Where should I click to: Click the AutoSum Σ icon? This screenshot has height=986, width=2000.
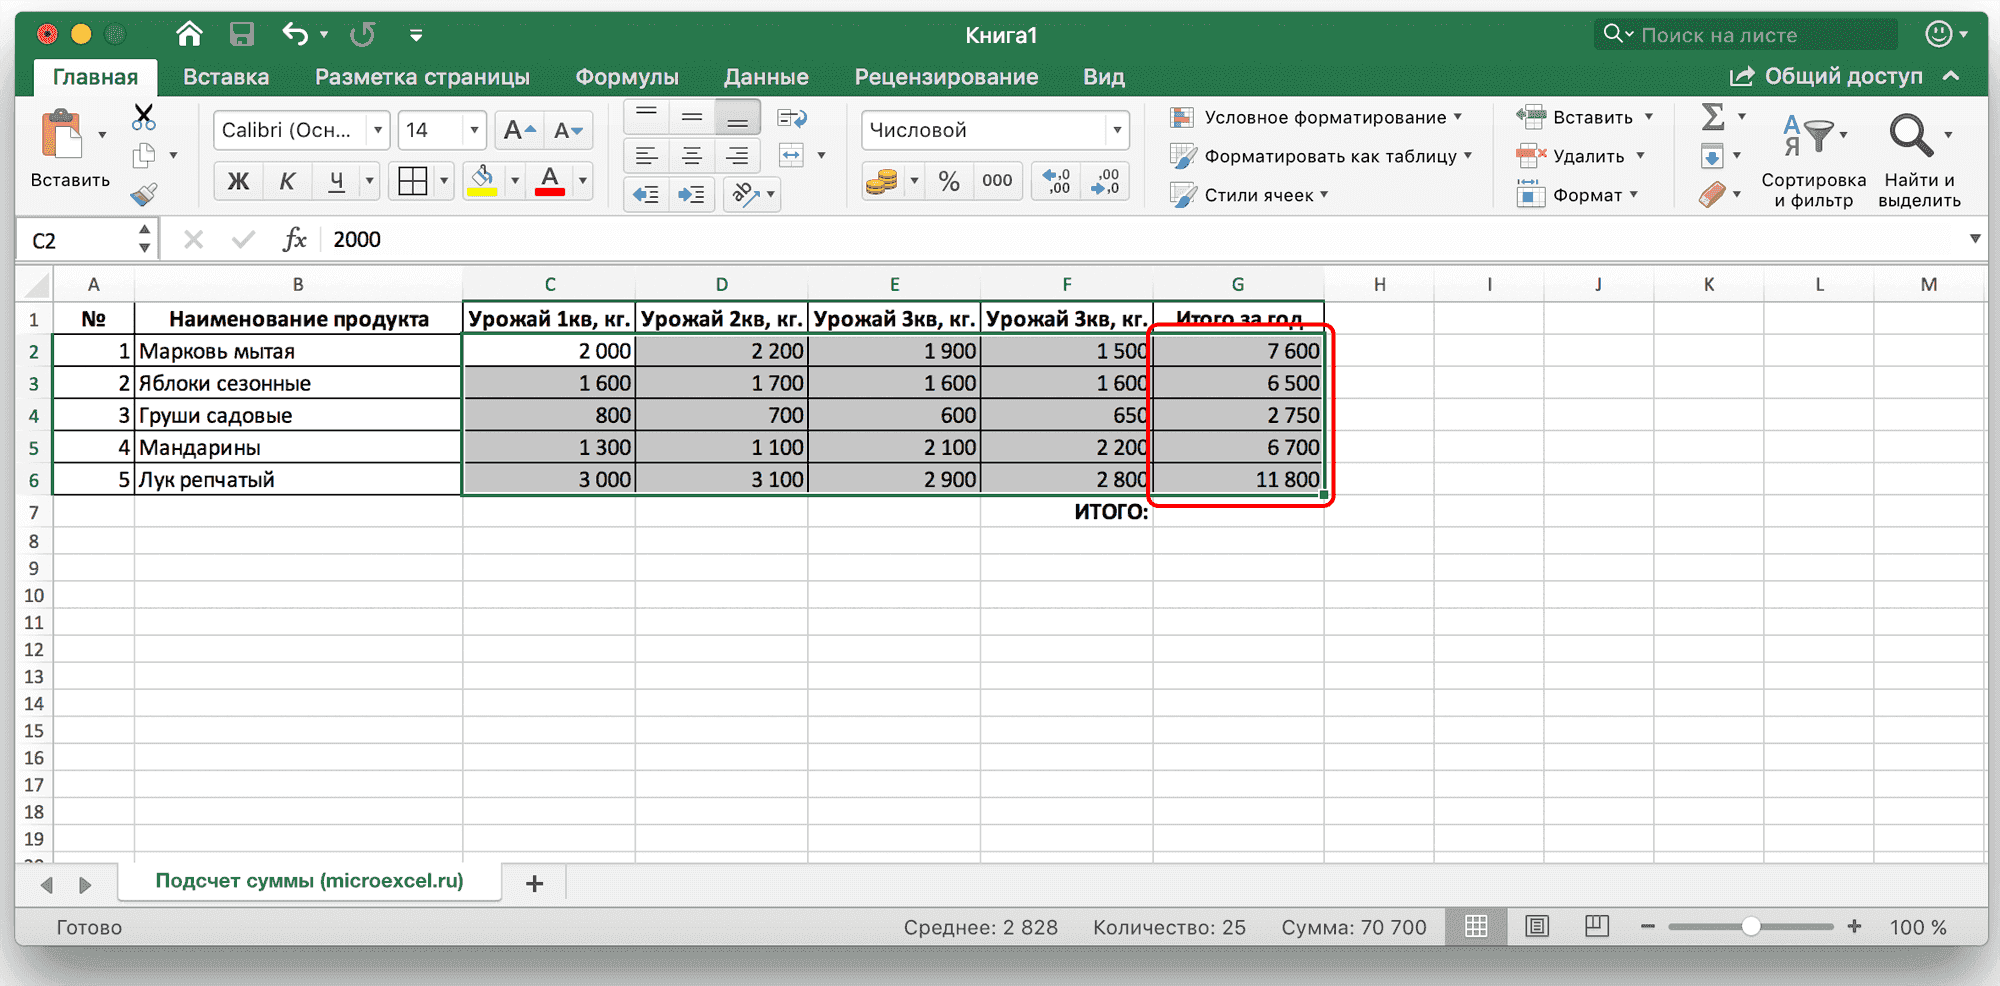(x=1713, y=117)
